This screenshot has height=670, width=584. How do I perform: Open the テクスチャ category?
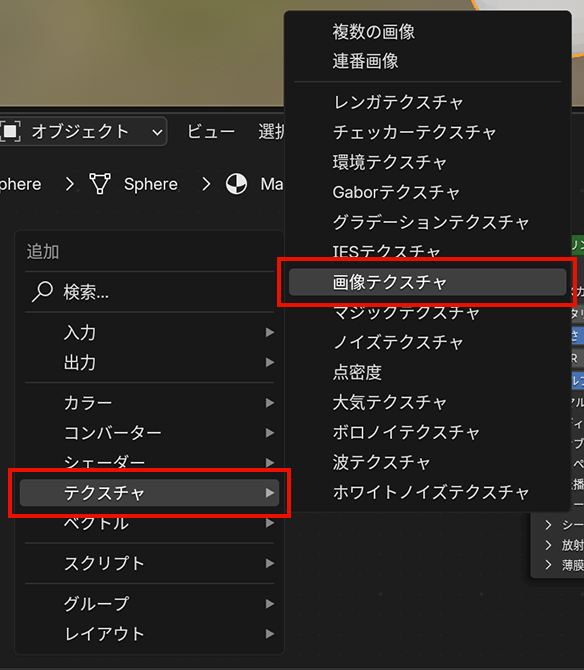pos(150,493)
